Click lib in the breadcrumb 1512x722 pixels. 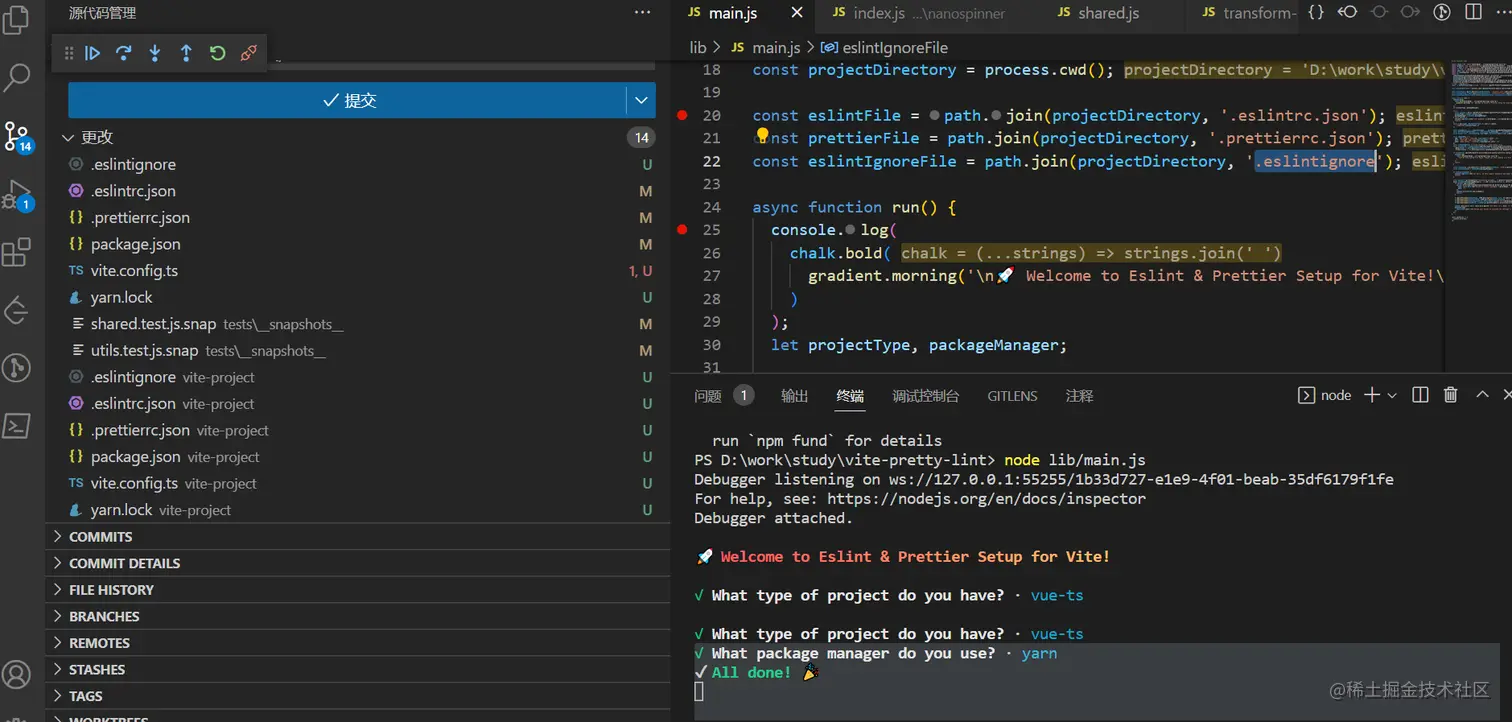click(698, 47)
